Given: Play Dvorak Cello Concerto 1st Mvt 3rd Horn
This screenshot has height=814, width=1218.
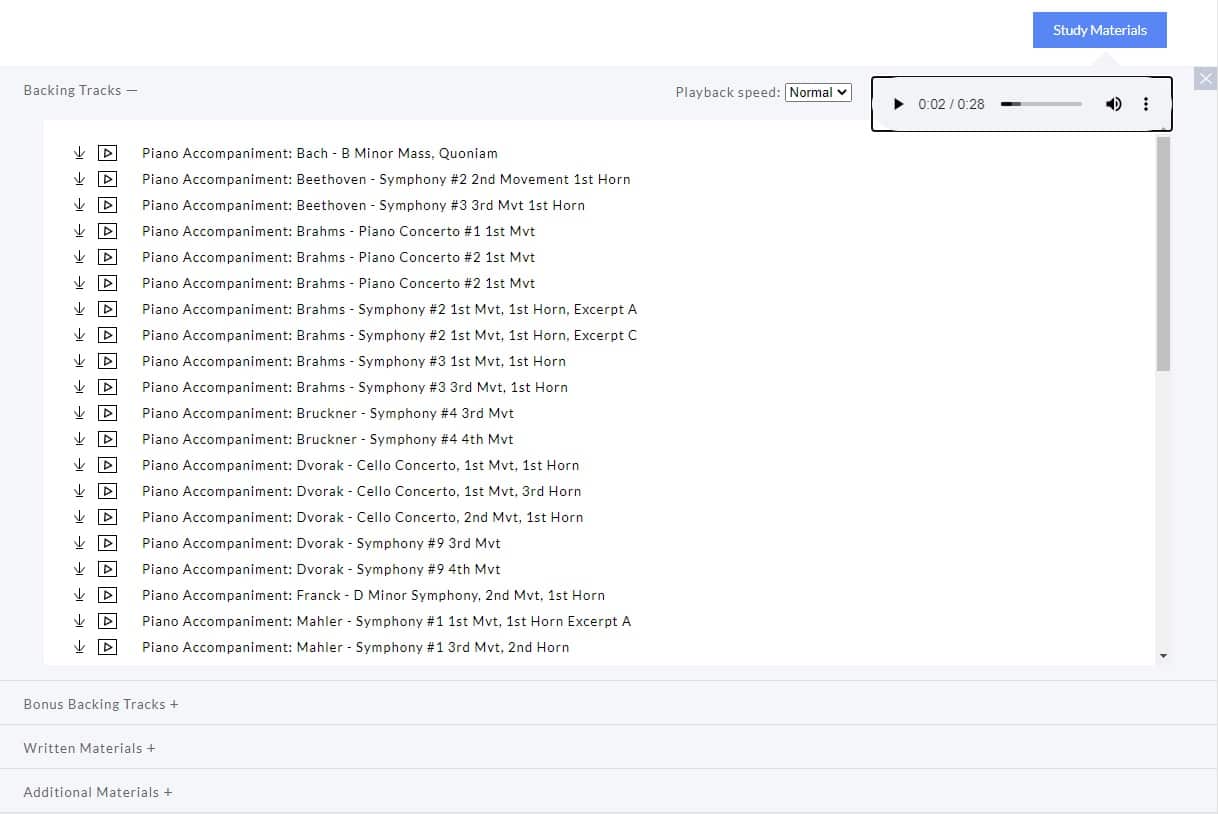Looking at the screenshot, I should click(x=107, y=491).
